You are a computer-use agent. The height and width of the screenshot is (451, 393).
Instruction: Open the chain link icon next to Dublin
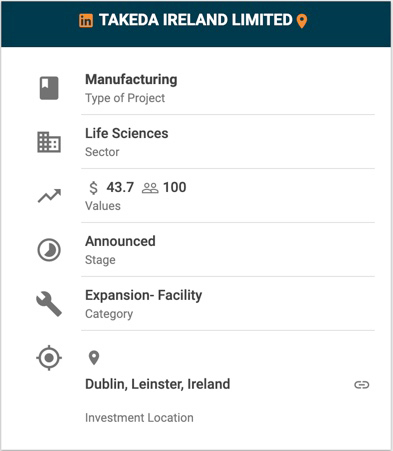pyautogui.click(x=362, y=385)
